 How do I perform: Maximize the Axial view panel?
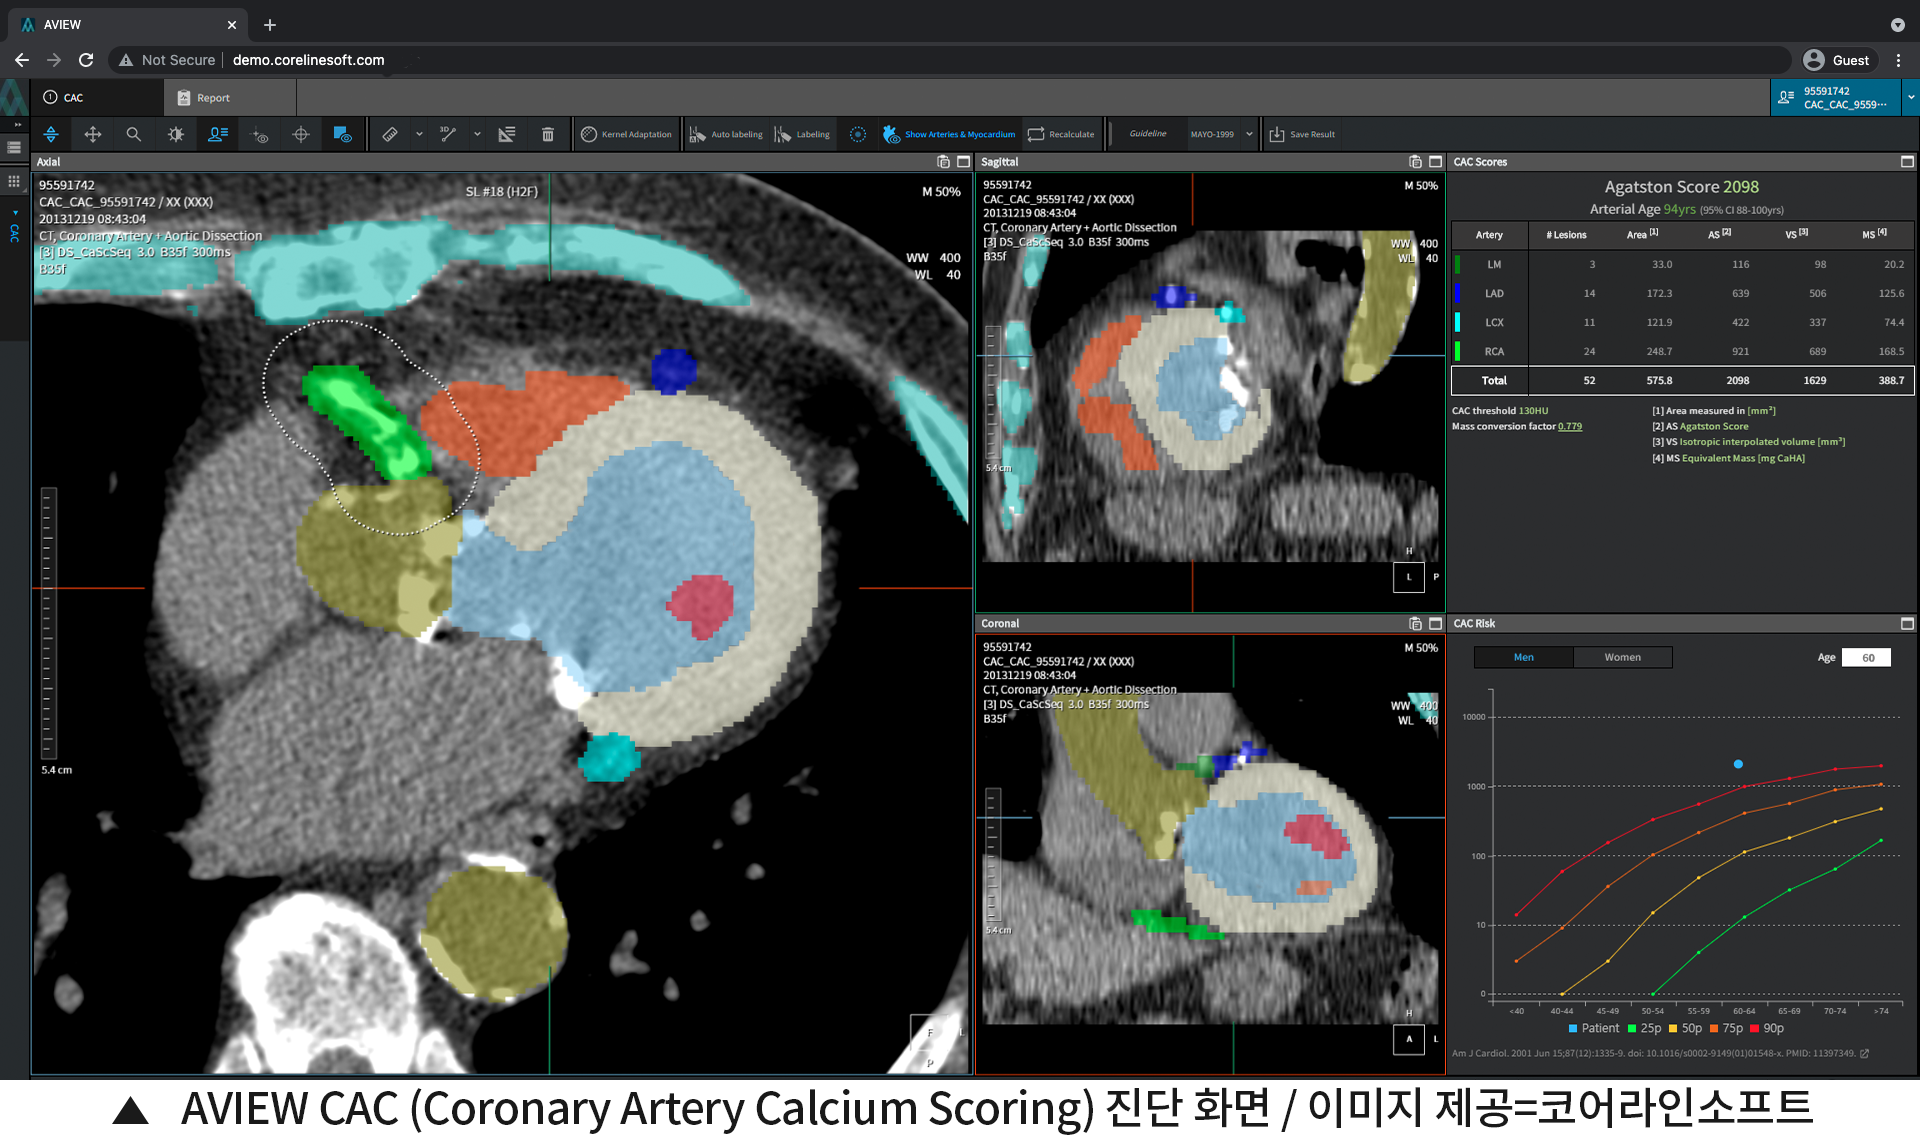964,162
